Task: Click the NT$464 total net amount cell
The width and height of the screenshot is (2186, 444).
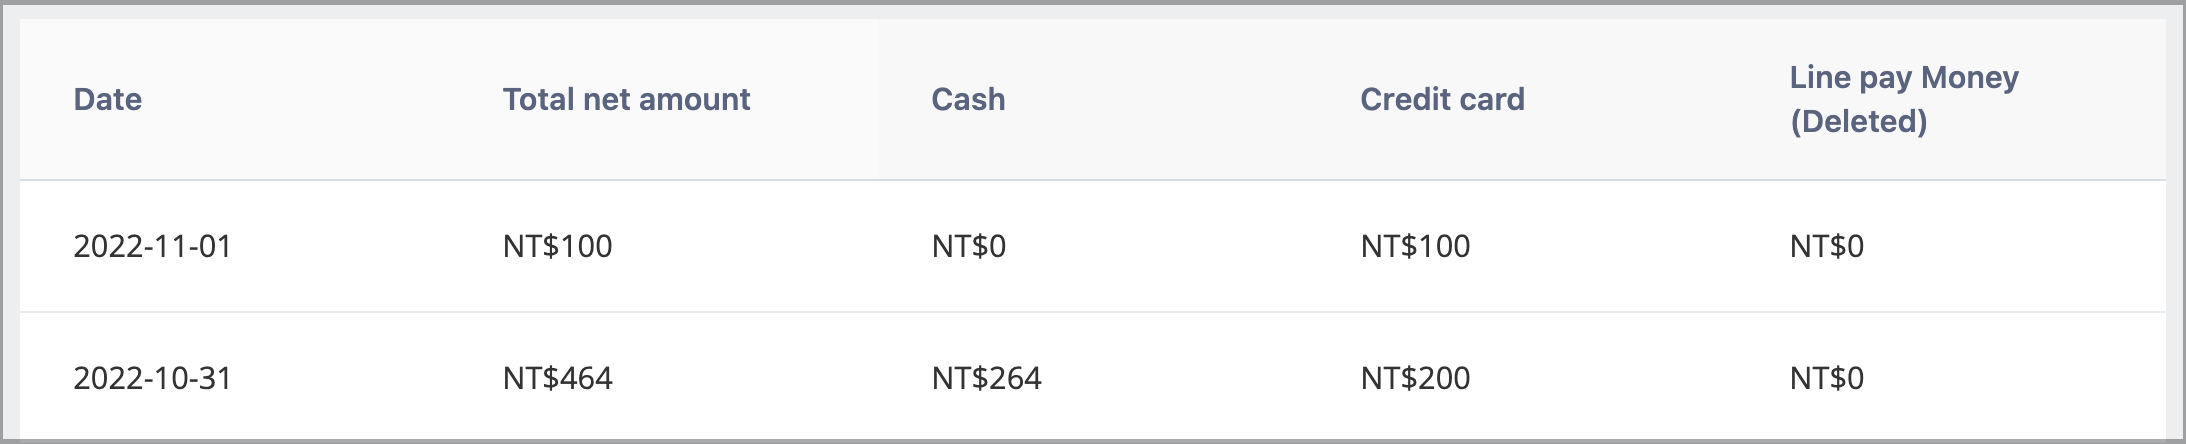Action: pyautogui.click(x=557, y=378)
